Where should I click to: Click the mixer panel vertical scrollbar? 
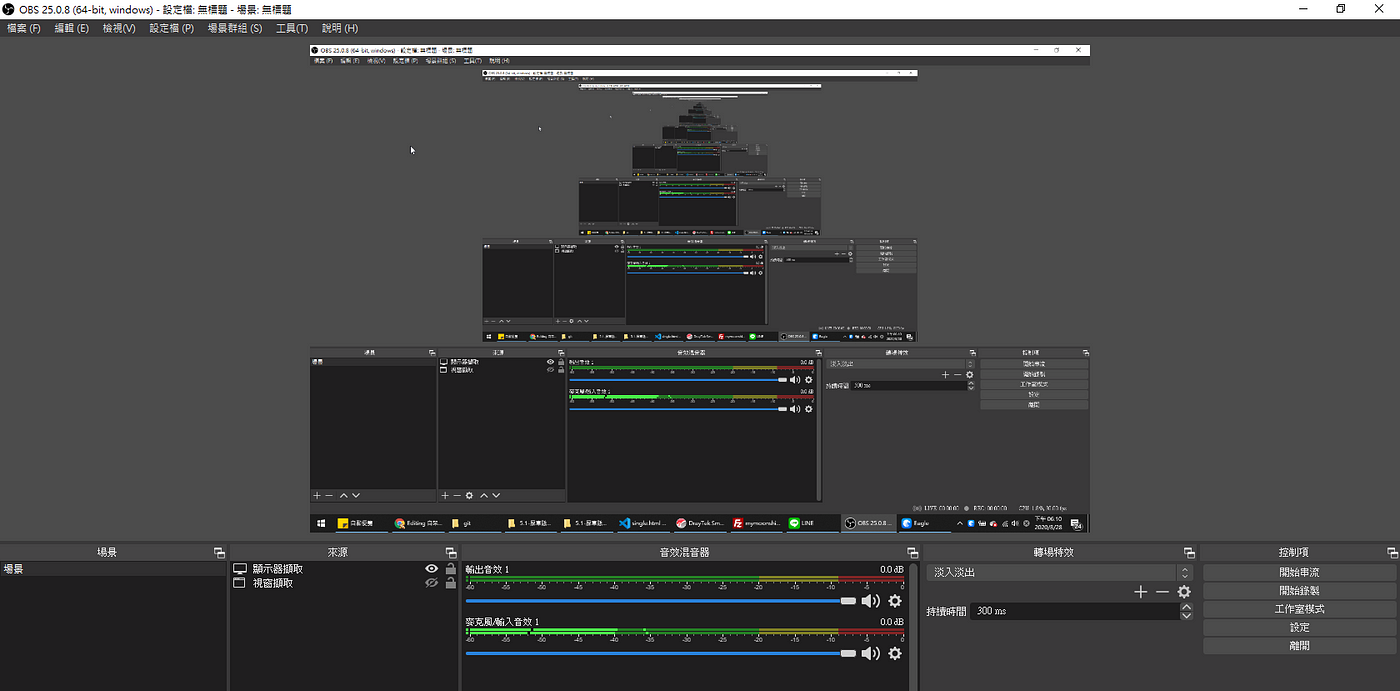914,626
